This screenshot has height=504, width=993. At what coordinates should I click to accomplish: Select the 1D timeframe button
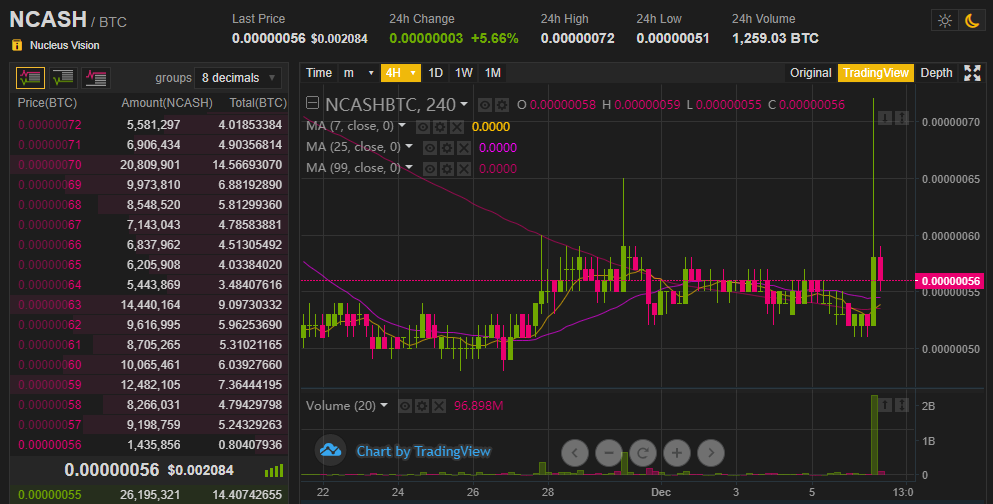[436, 73]
